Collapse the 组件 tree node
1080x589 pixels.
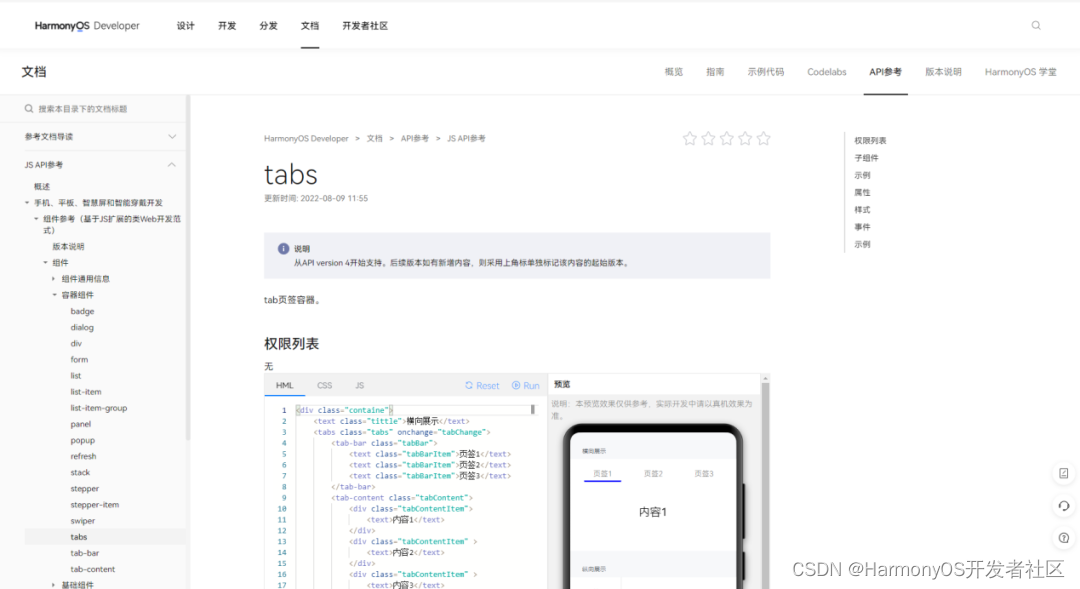[45, 262]
